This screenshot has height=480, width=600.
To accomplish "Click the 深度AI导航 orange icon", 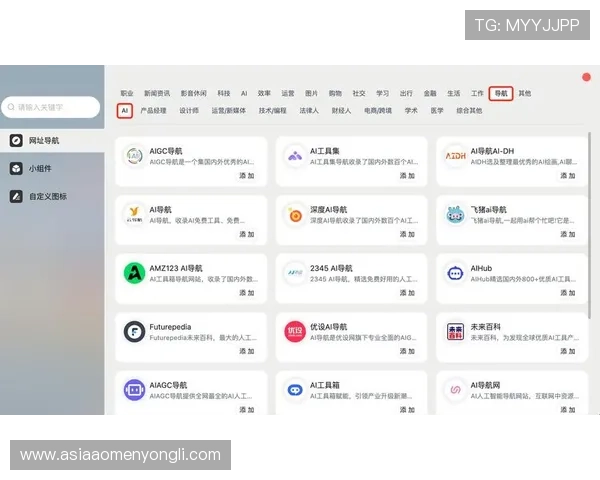I will [x=295, y=214].
